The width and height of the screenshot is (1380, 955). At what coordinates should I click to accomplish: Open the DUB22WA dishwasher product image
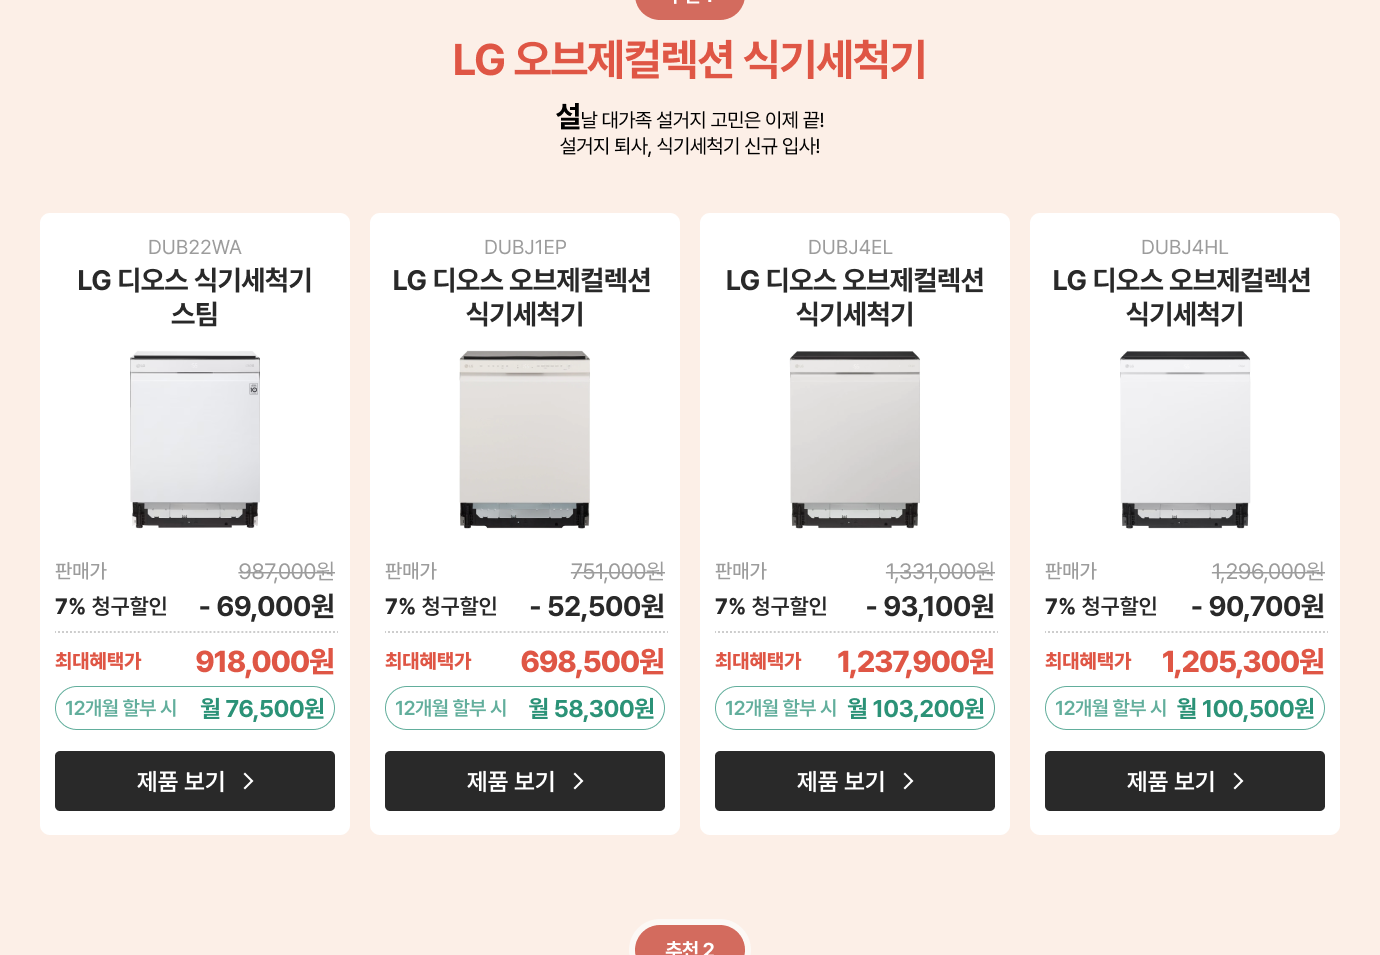195,439
